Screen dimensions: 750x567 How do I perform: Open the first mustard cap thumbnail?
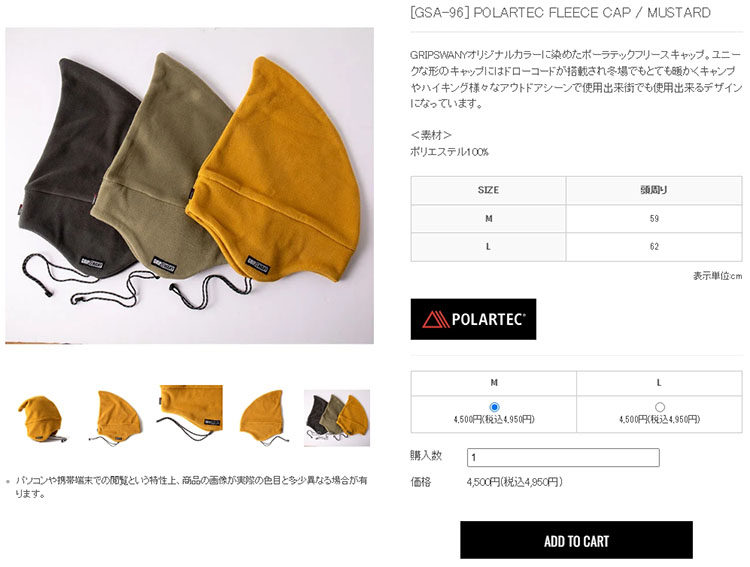pos(43,419)
